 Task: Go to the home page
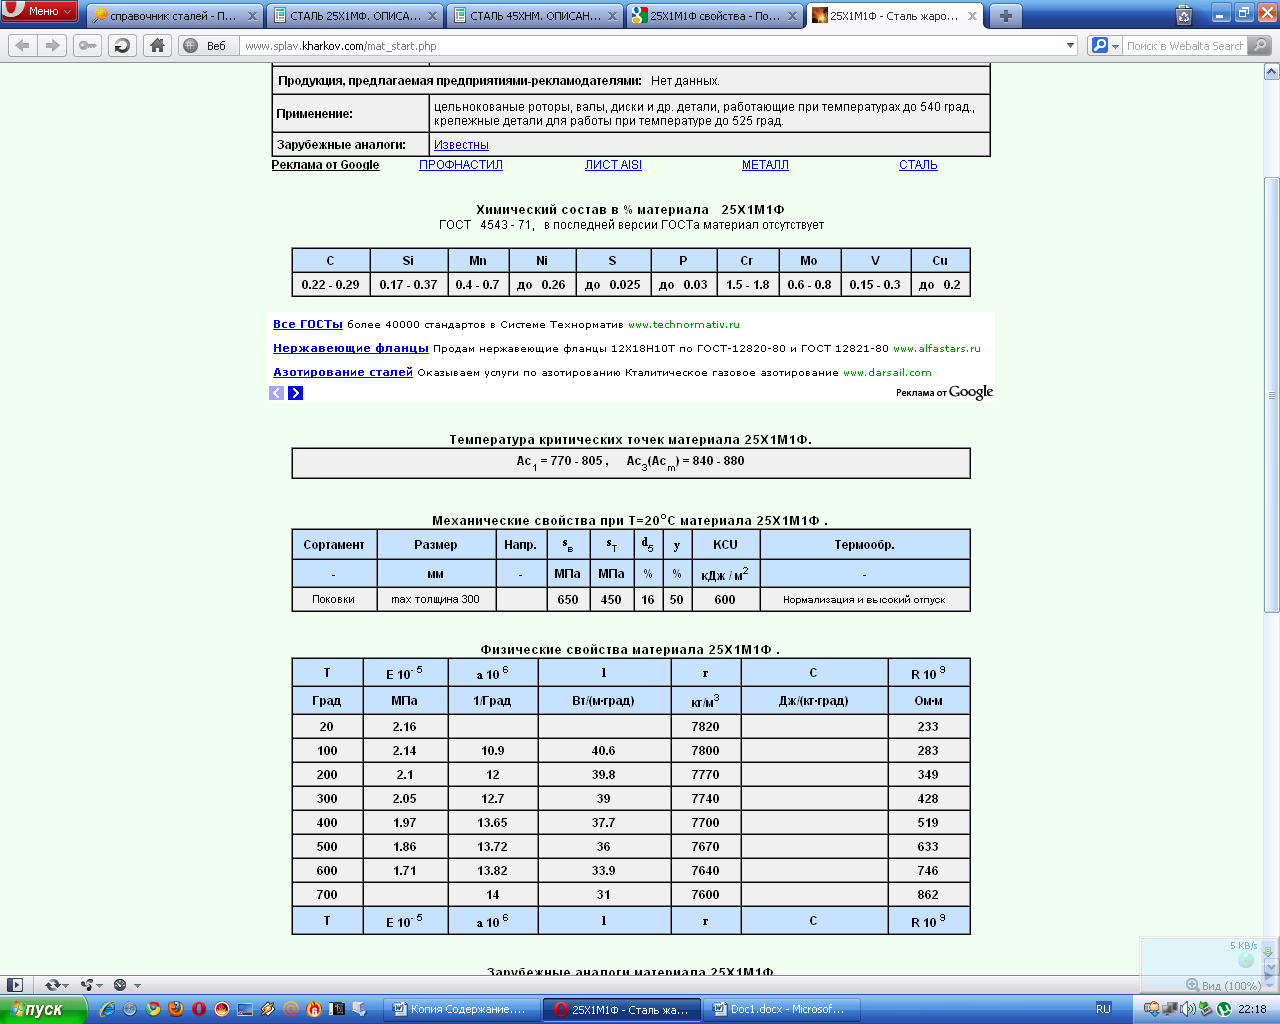point(157,45)
